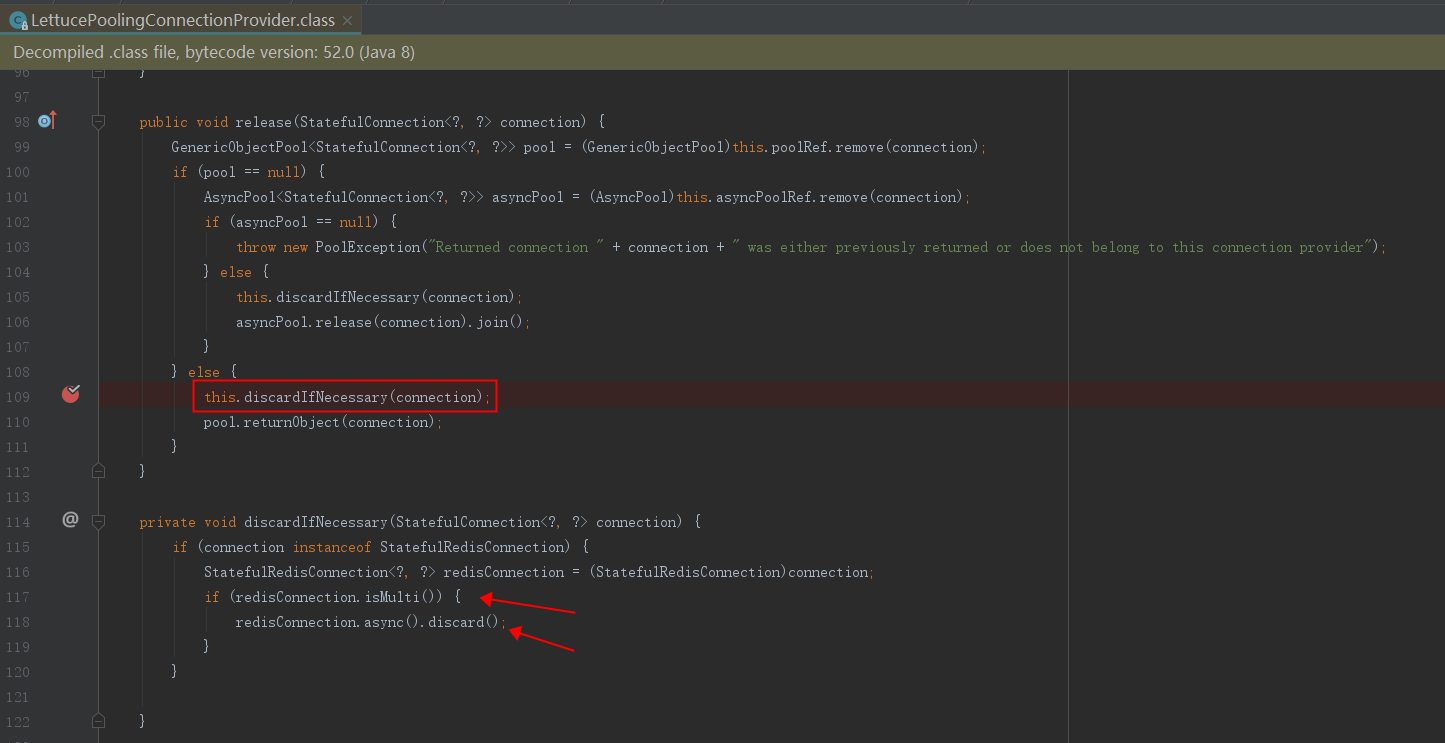This screenshot has width=1445, height=743.
Task: Click the discard() call on line 118
Action: point(462,621)
